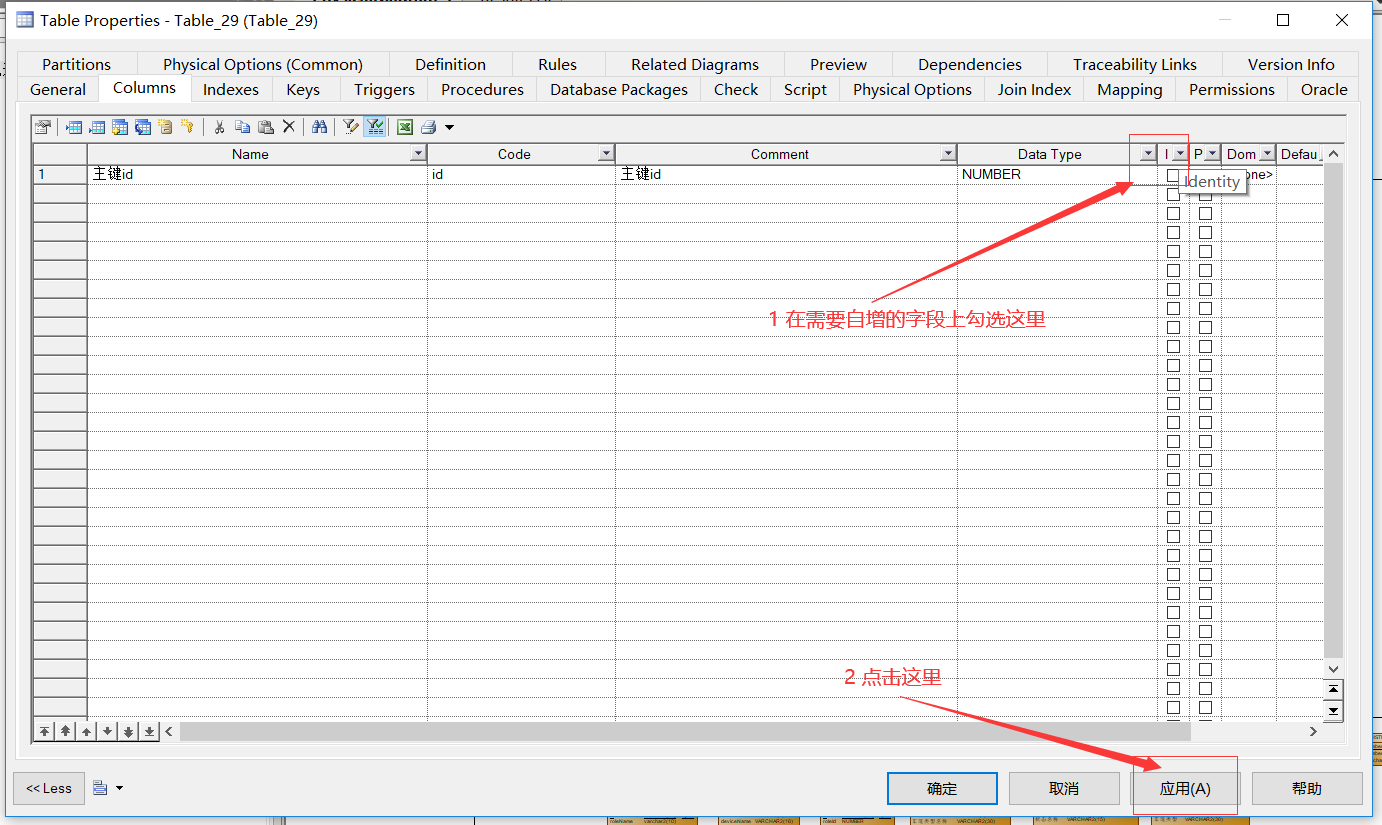Open column Properties from the toolbar
Viewport: 1382px width, 825px height.
(x=42, y=127)
